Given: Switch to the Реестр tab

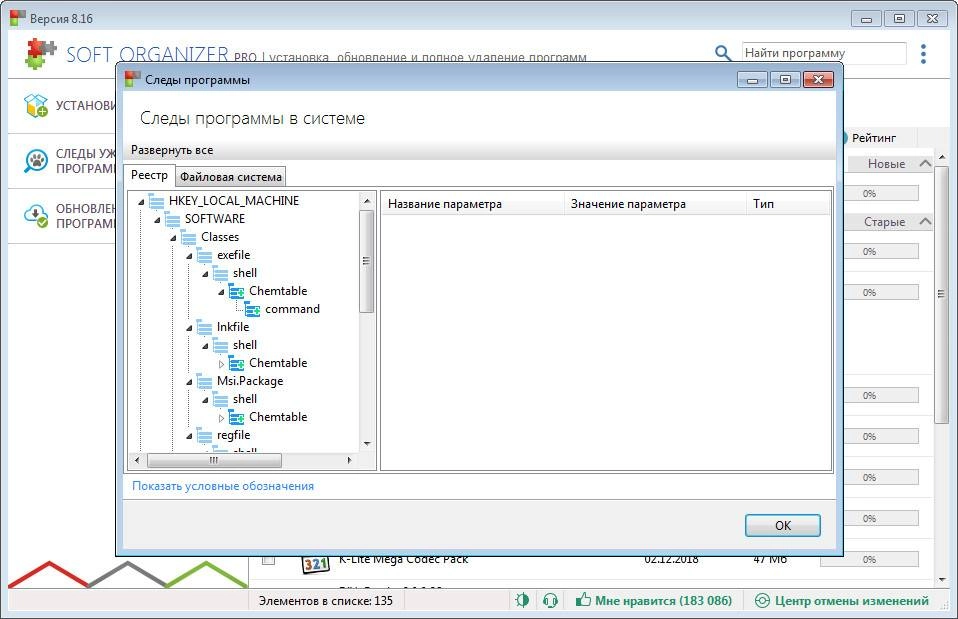Looking at the screenshot, I should click(149, 175).
